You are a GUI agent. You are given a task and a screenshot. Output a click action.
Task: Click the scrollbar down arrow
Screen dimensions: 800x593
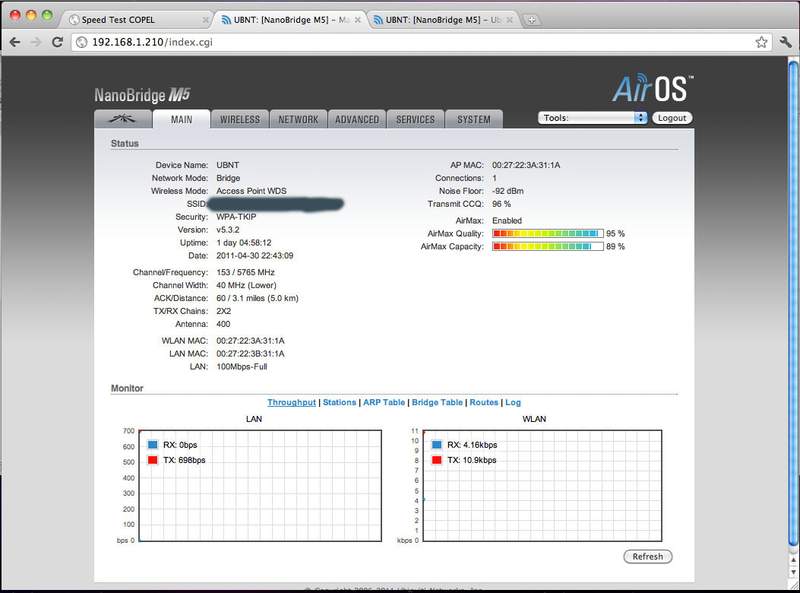pos(793,571)
